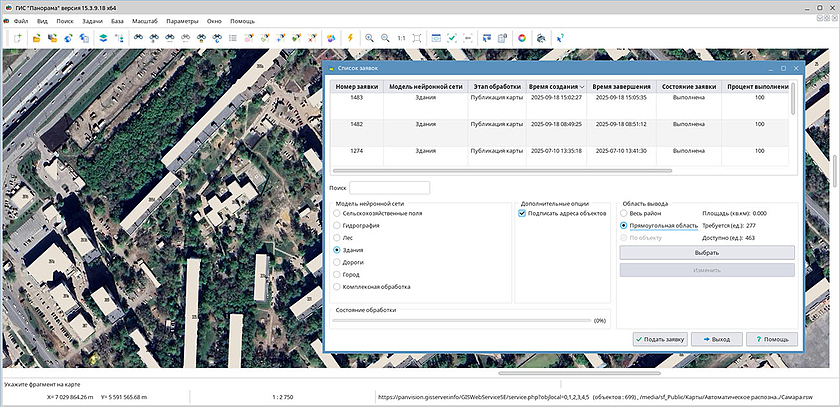Click the Поиск input field
The width and height of the screenshot is (840, 407).
pos(389,187)
